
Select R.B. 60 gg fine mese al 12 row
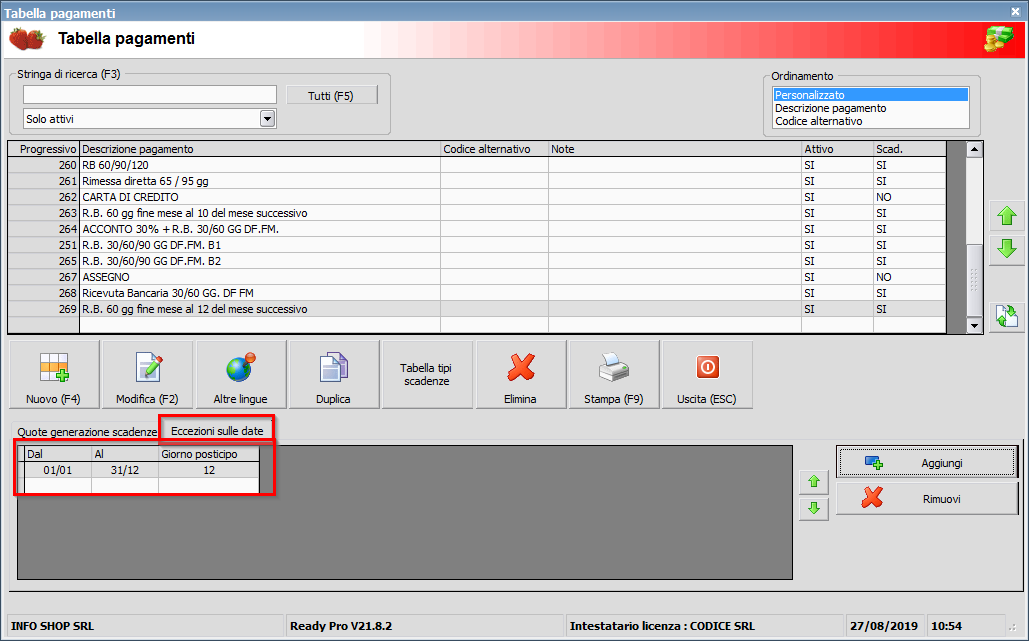click(x=477, y=309)
